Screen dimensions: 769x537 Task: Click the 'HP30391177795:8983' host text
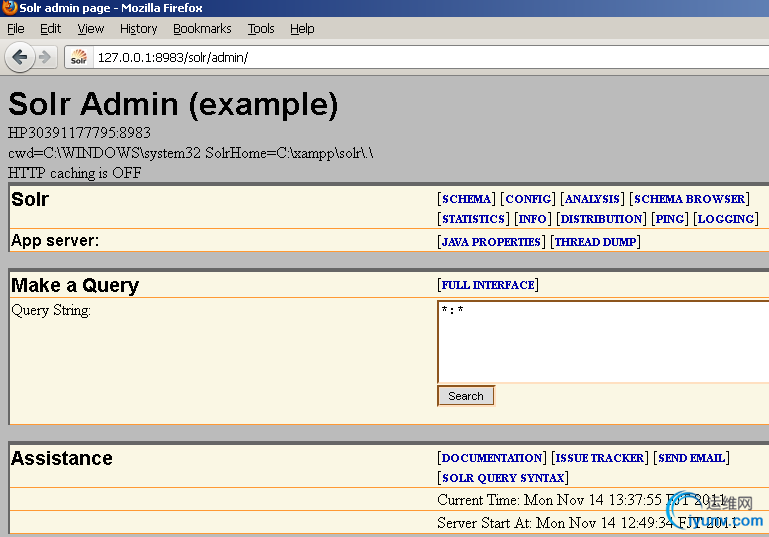pos(79,133)
